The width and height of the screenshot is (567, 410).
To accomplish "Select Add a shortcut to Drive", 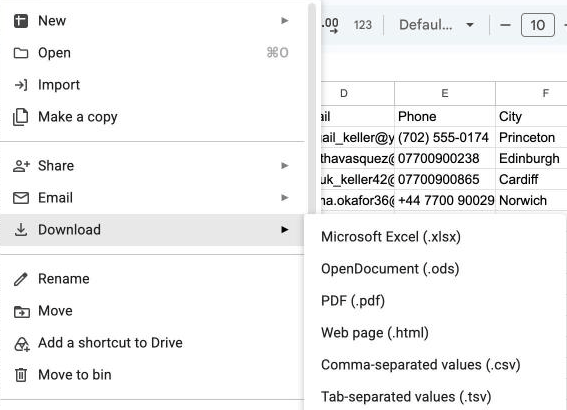I will tap(152, 343).
